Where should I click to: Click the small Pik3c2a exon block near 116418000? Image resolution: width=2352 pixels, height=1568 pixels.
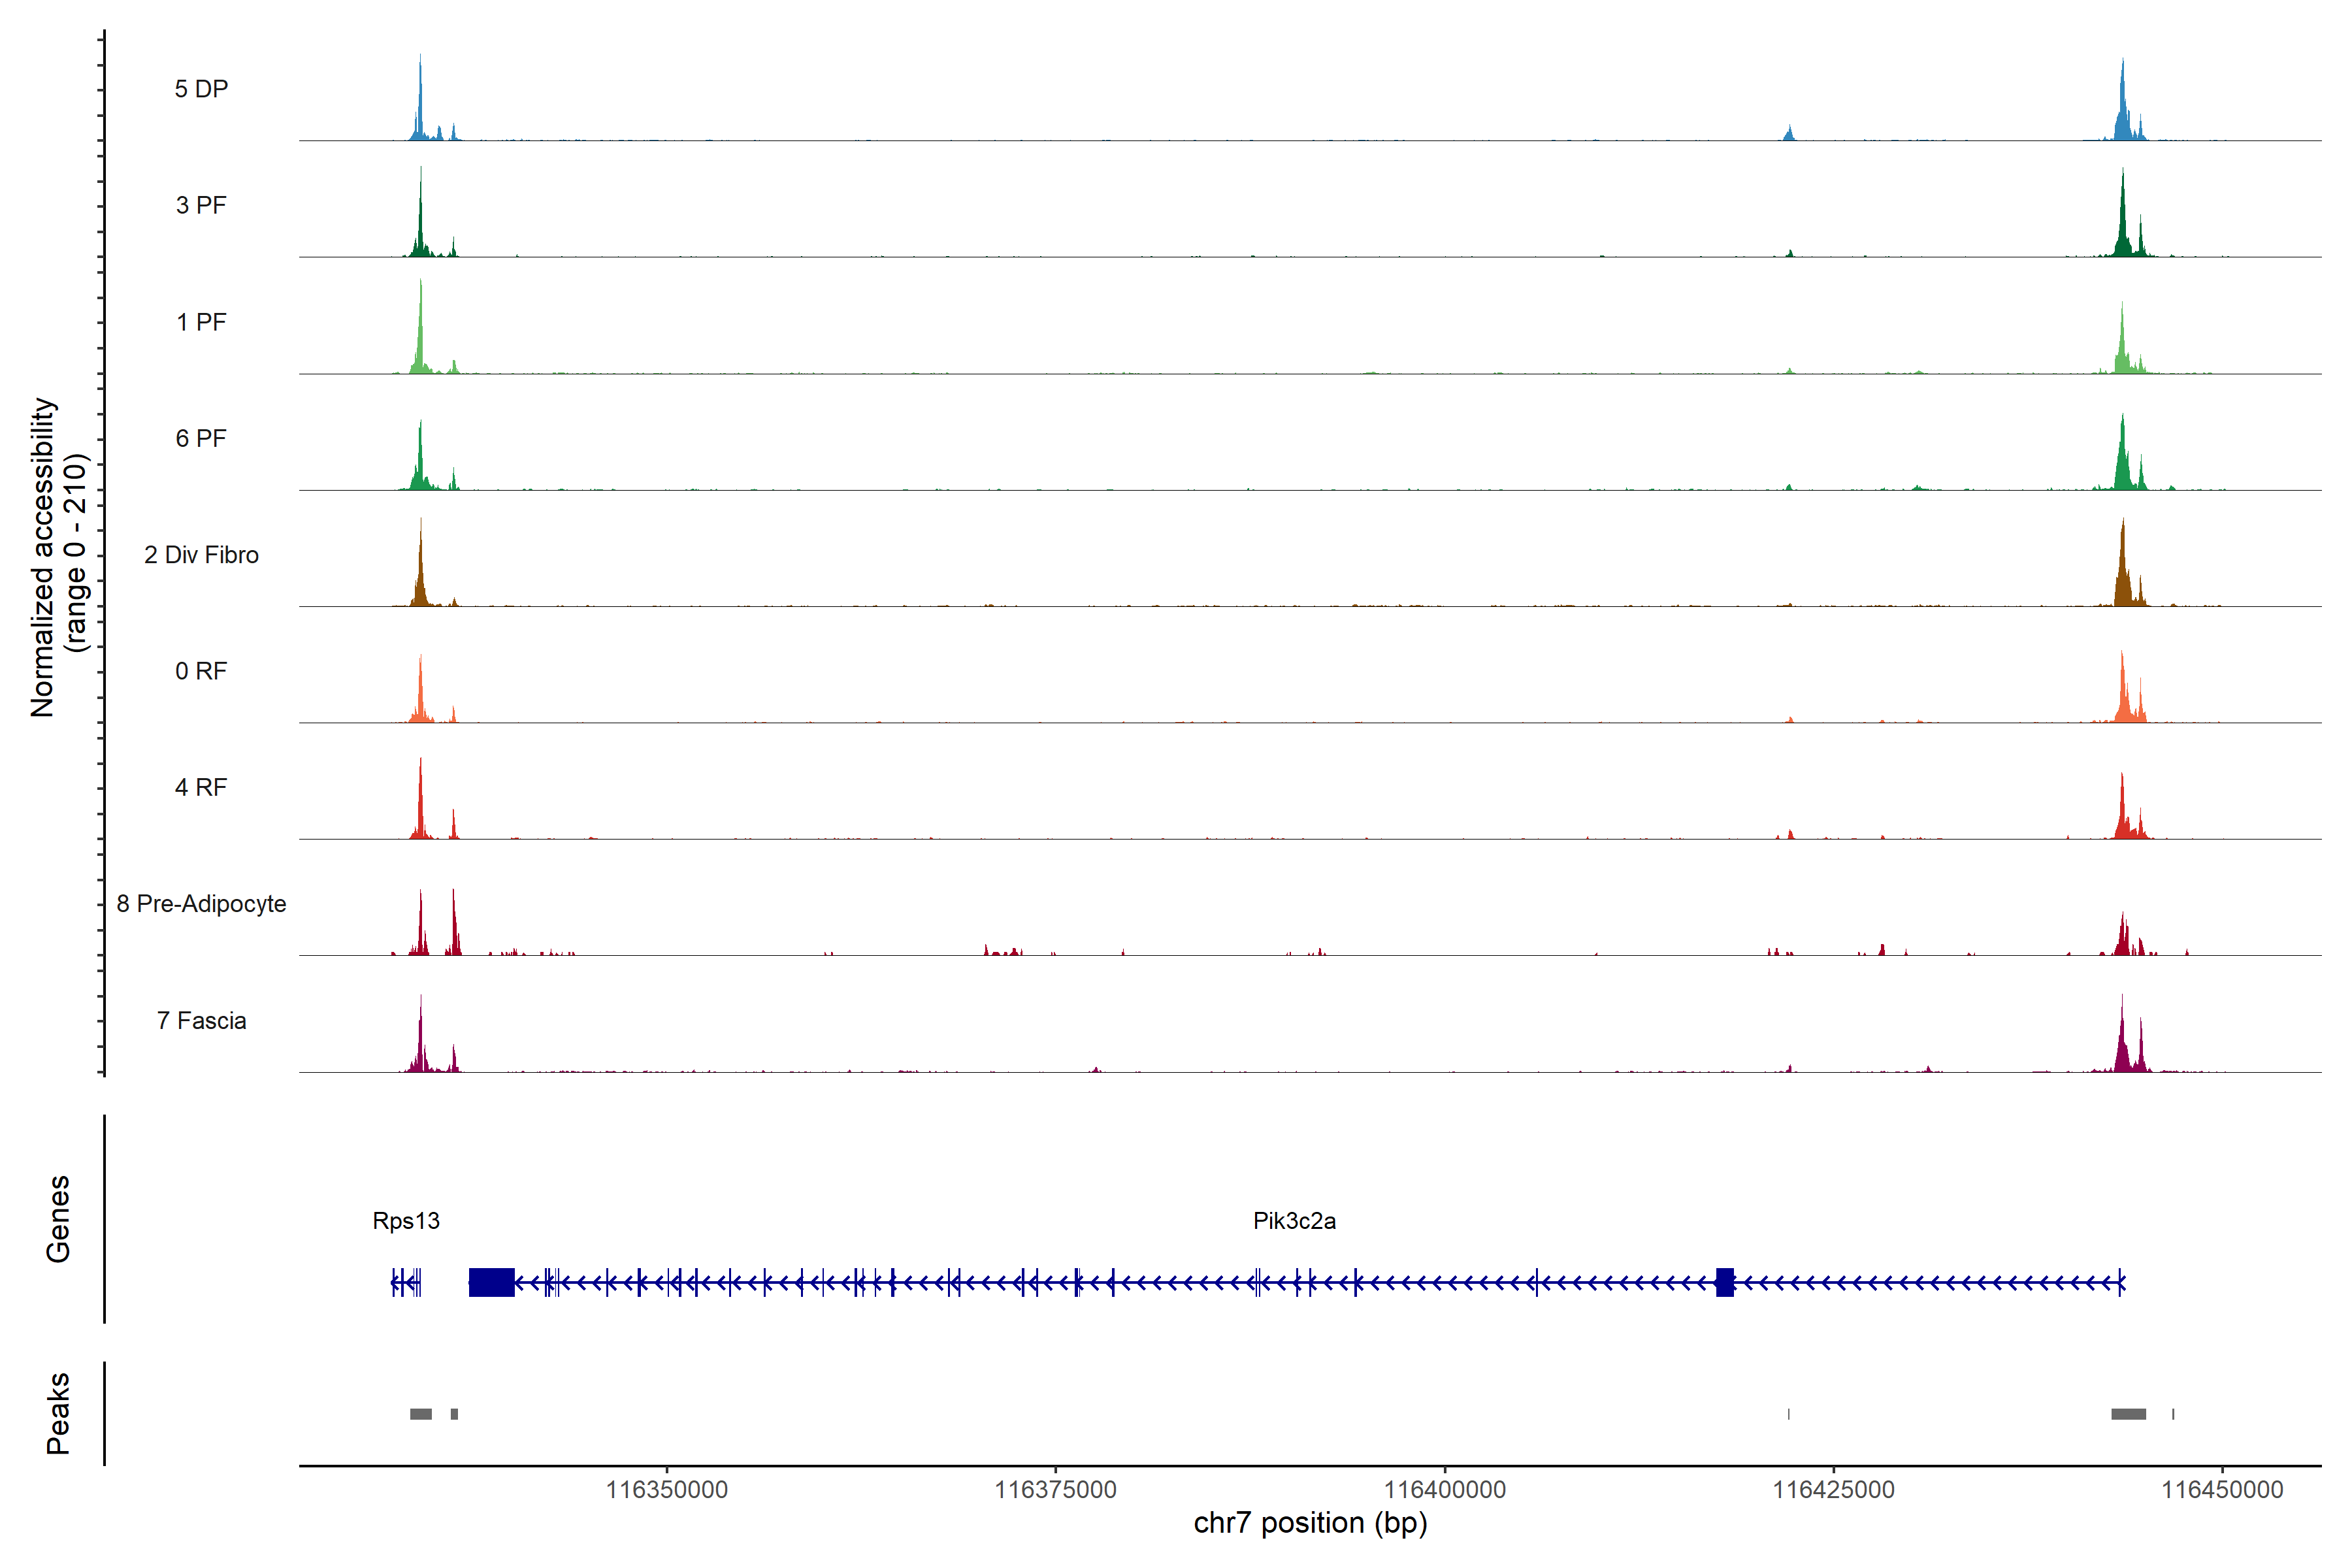[x=1724, y=1282]
